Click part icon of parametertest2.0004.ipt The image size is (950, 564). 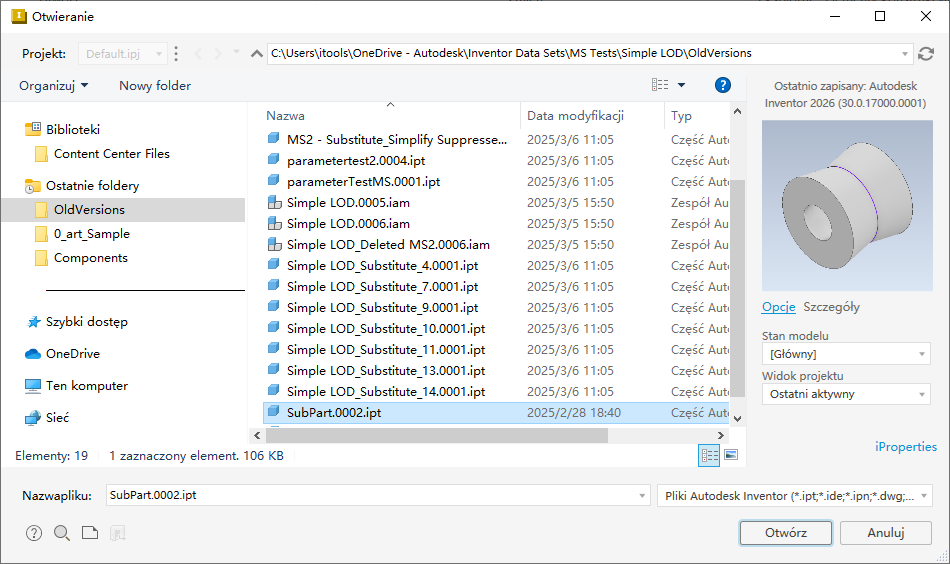(x=274, y=160)
